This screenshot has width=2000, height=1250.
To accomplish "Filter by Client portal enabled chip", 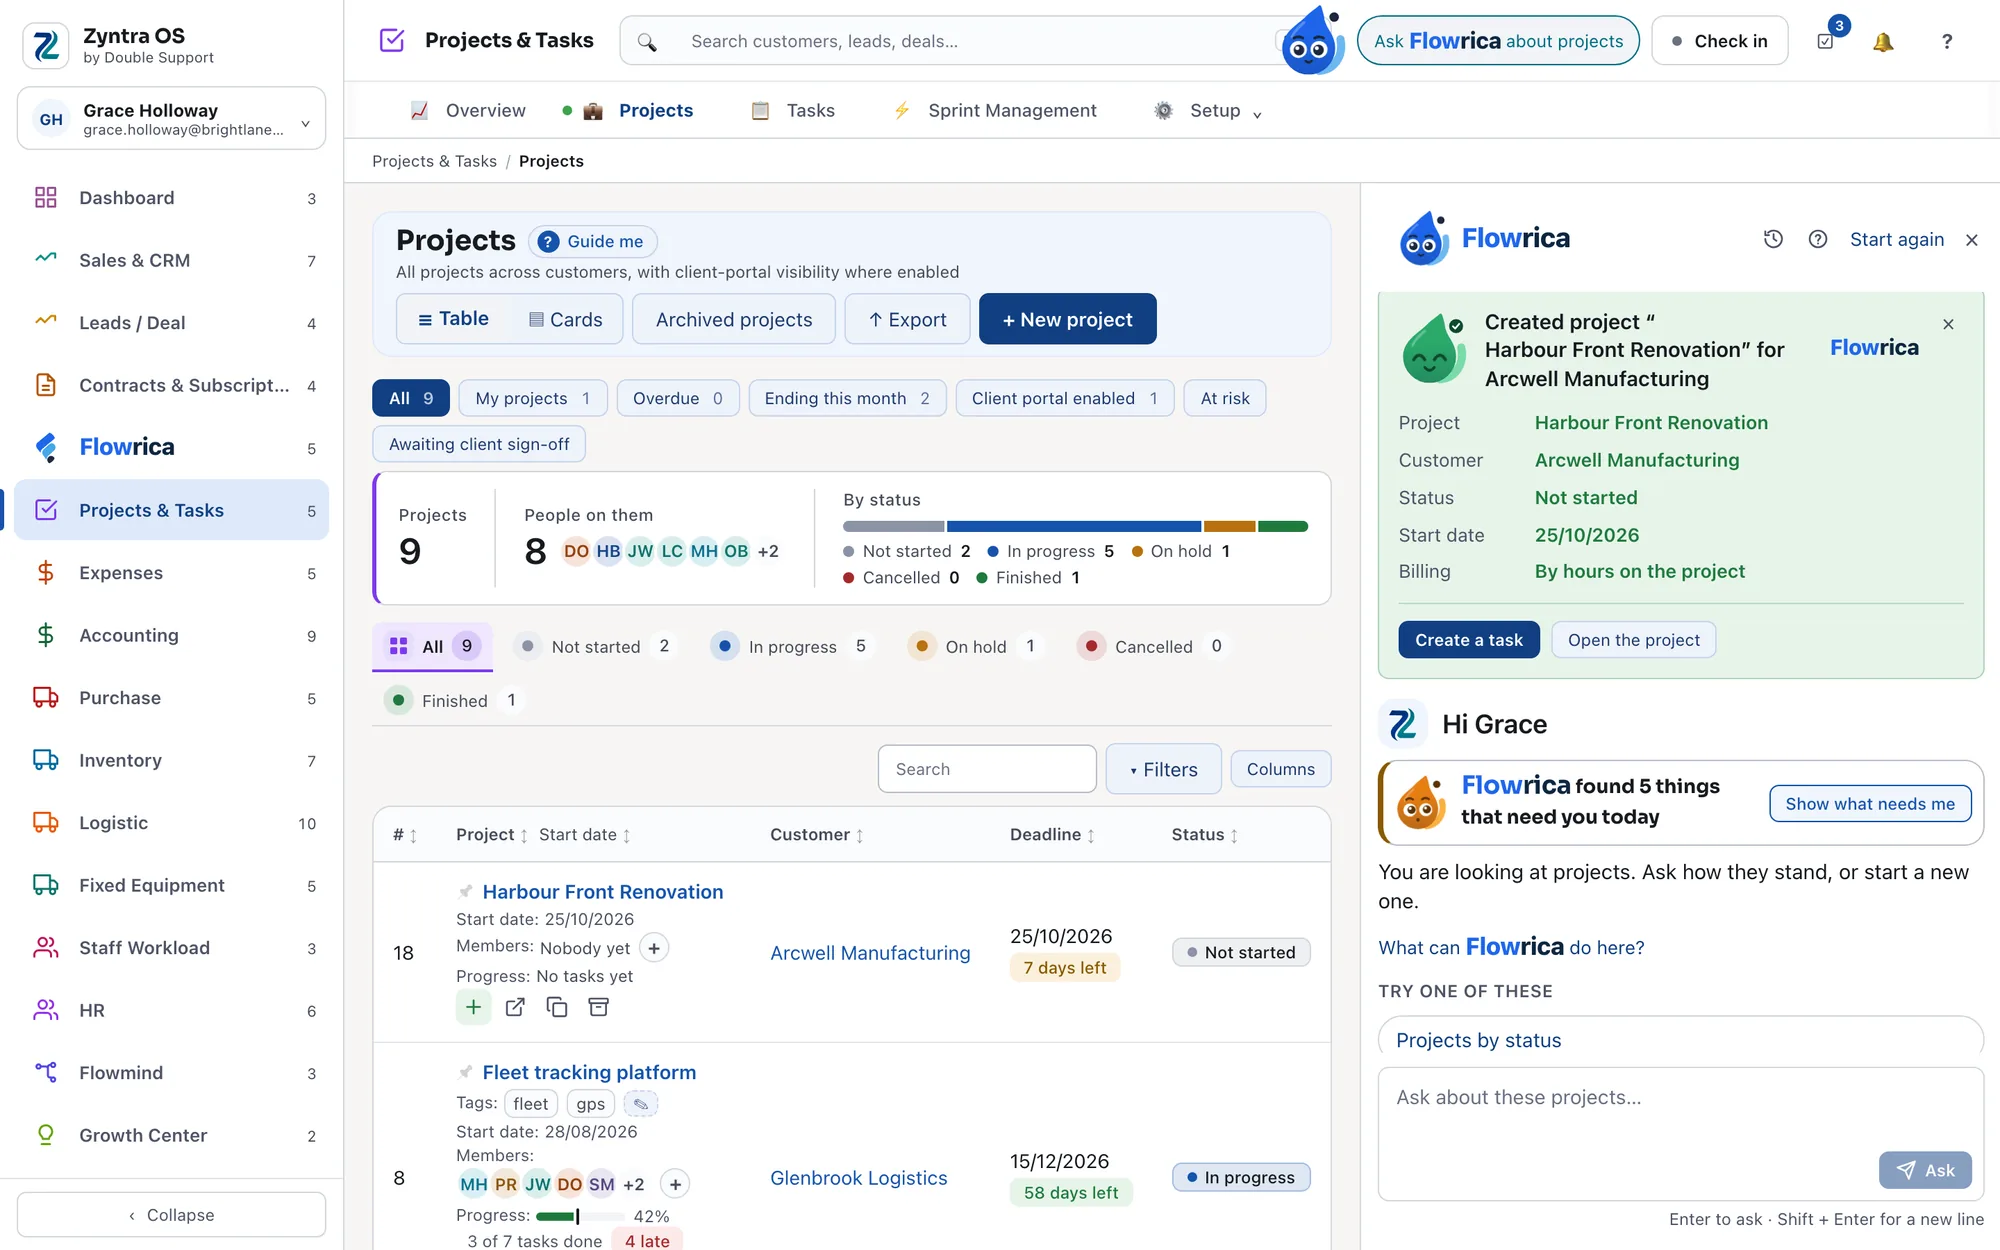I will point(1065,398).
